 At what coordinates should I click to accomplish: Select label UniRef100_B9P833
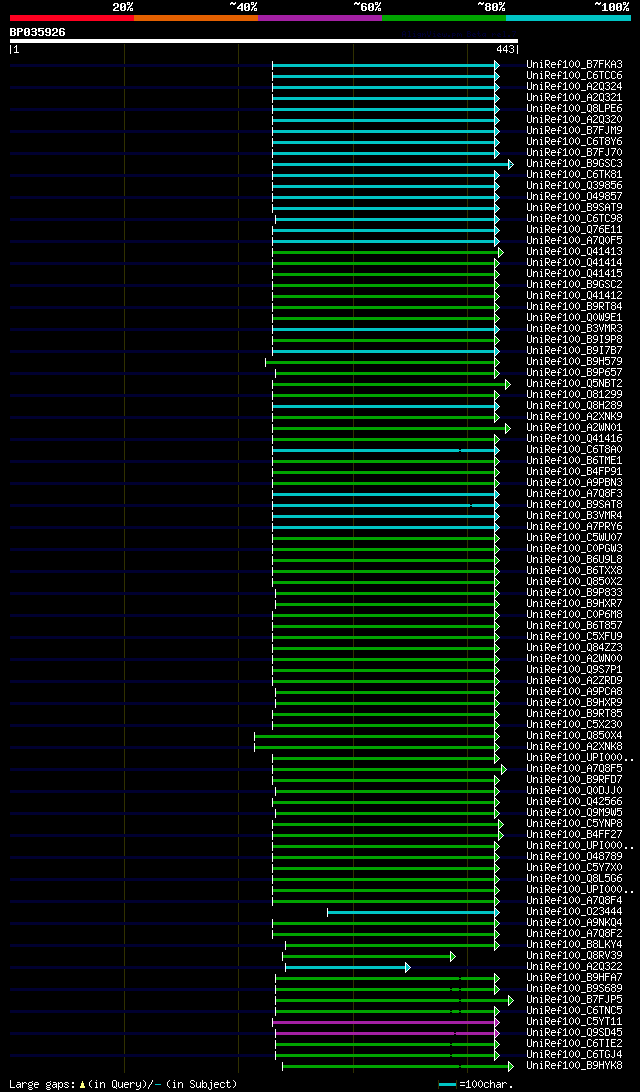coord(575,592)
